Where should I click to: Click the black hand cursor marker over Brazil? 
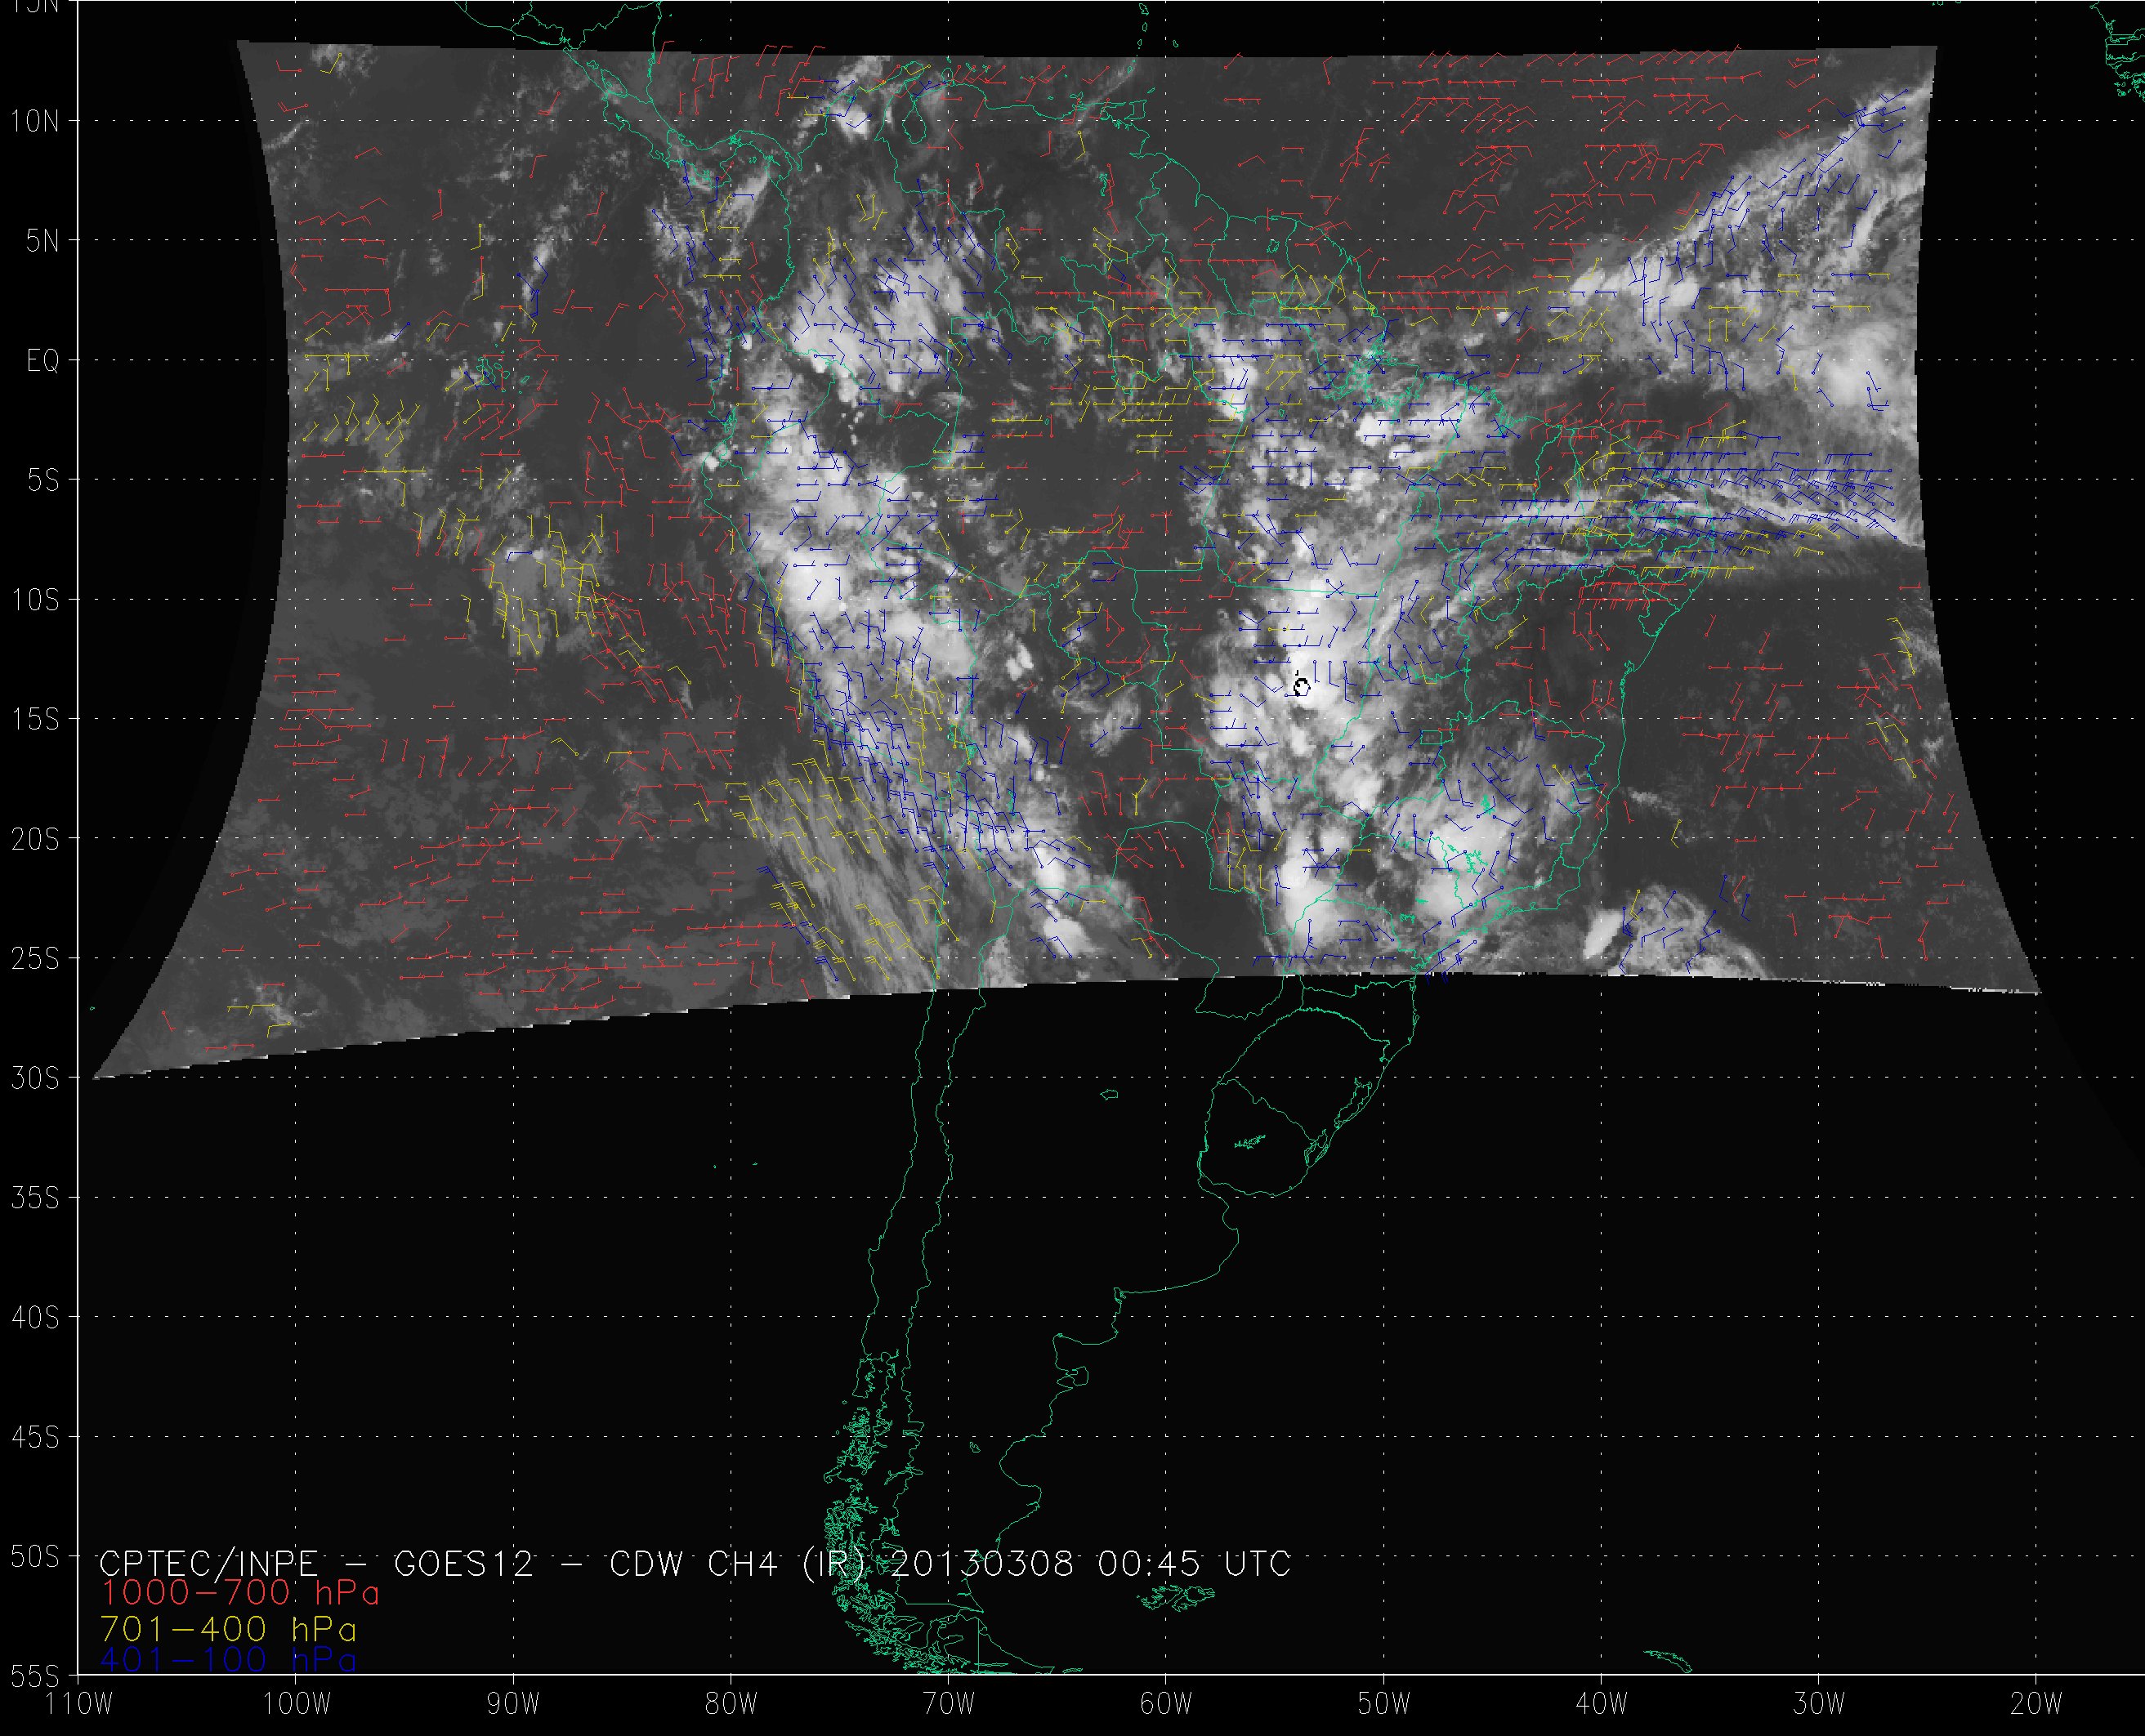pos(1301,687)
